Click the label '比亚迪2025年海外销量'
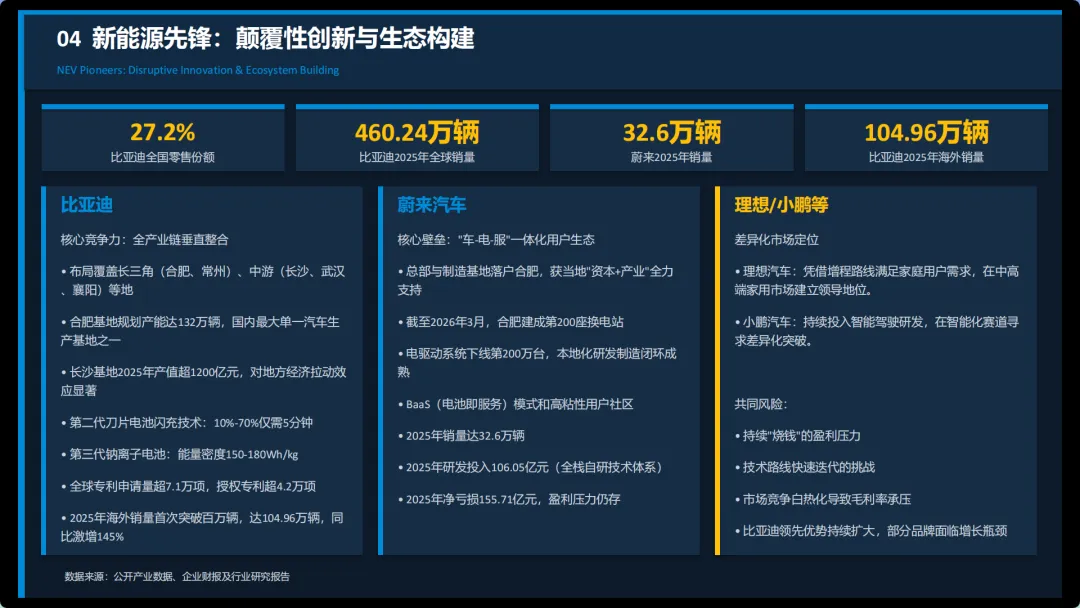 (926, 157)
